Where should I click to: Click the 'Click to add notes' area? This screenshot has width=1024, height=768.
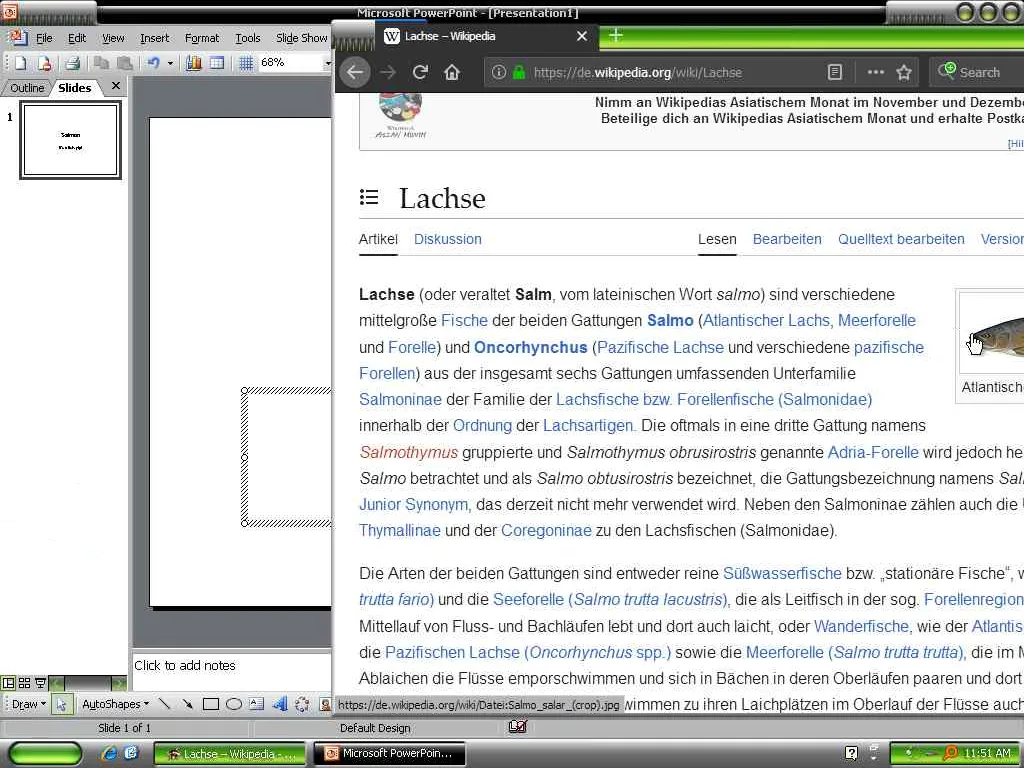click(x=232, y=671)
